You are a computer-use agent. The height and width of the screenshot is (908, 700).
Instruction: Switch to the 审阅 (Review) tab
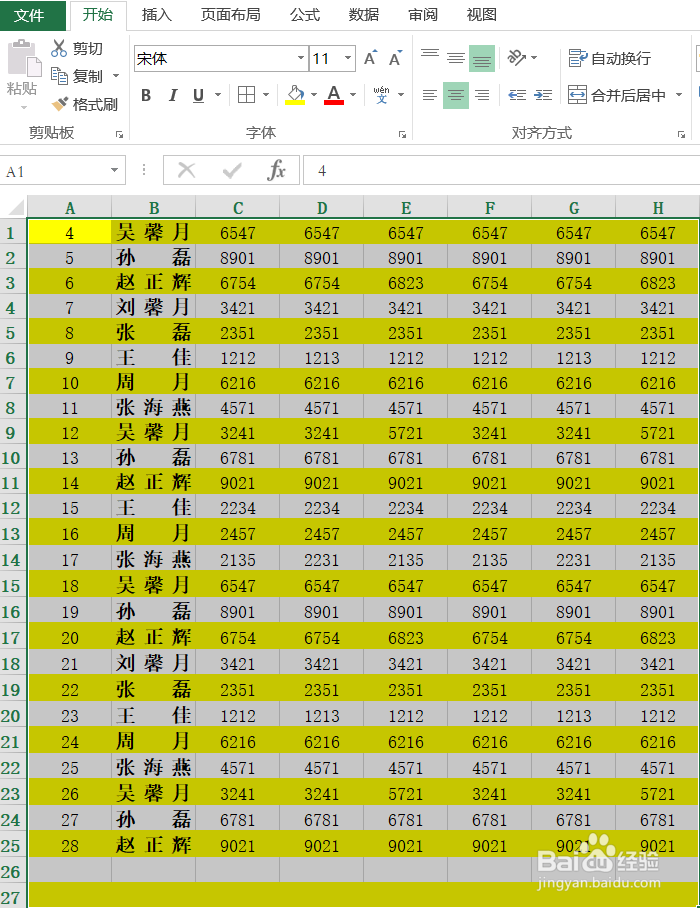pyautogui.click(x=423, y=14)
